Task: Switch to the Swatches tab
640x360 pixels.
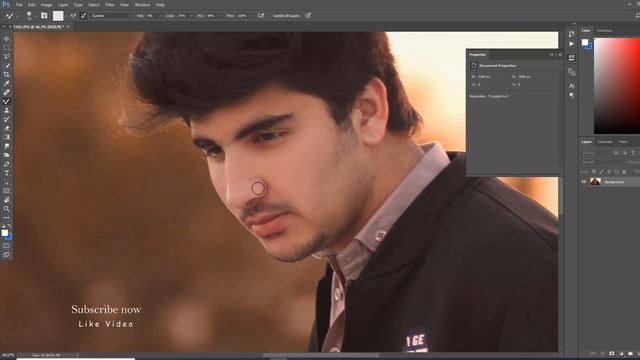Action: (x=604, y=31)
